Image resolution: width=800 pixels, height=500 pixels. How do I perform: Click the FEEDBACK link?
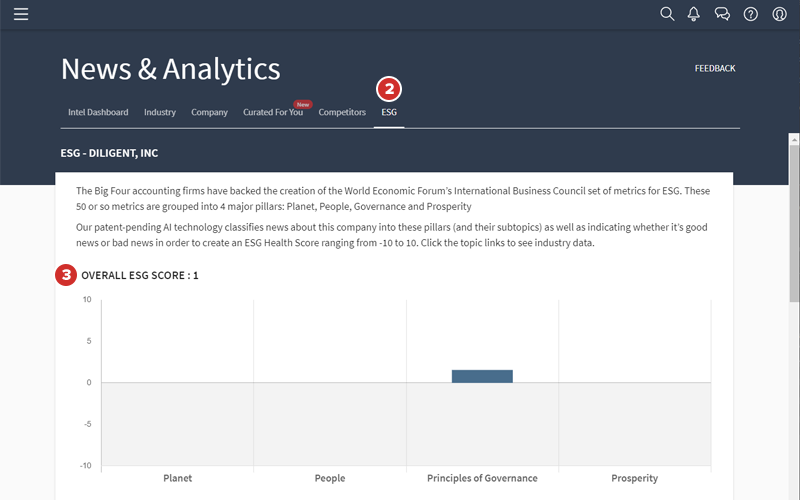coord(714,69)
